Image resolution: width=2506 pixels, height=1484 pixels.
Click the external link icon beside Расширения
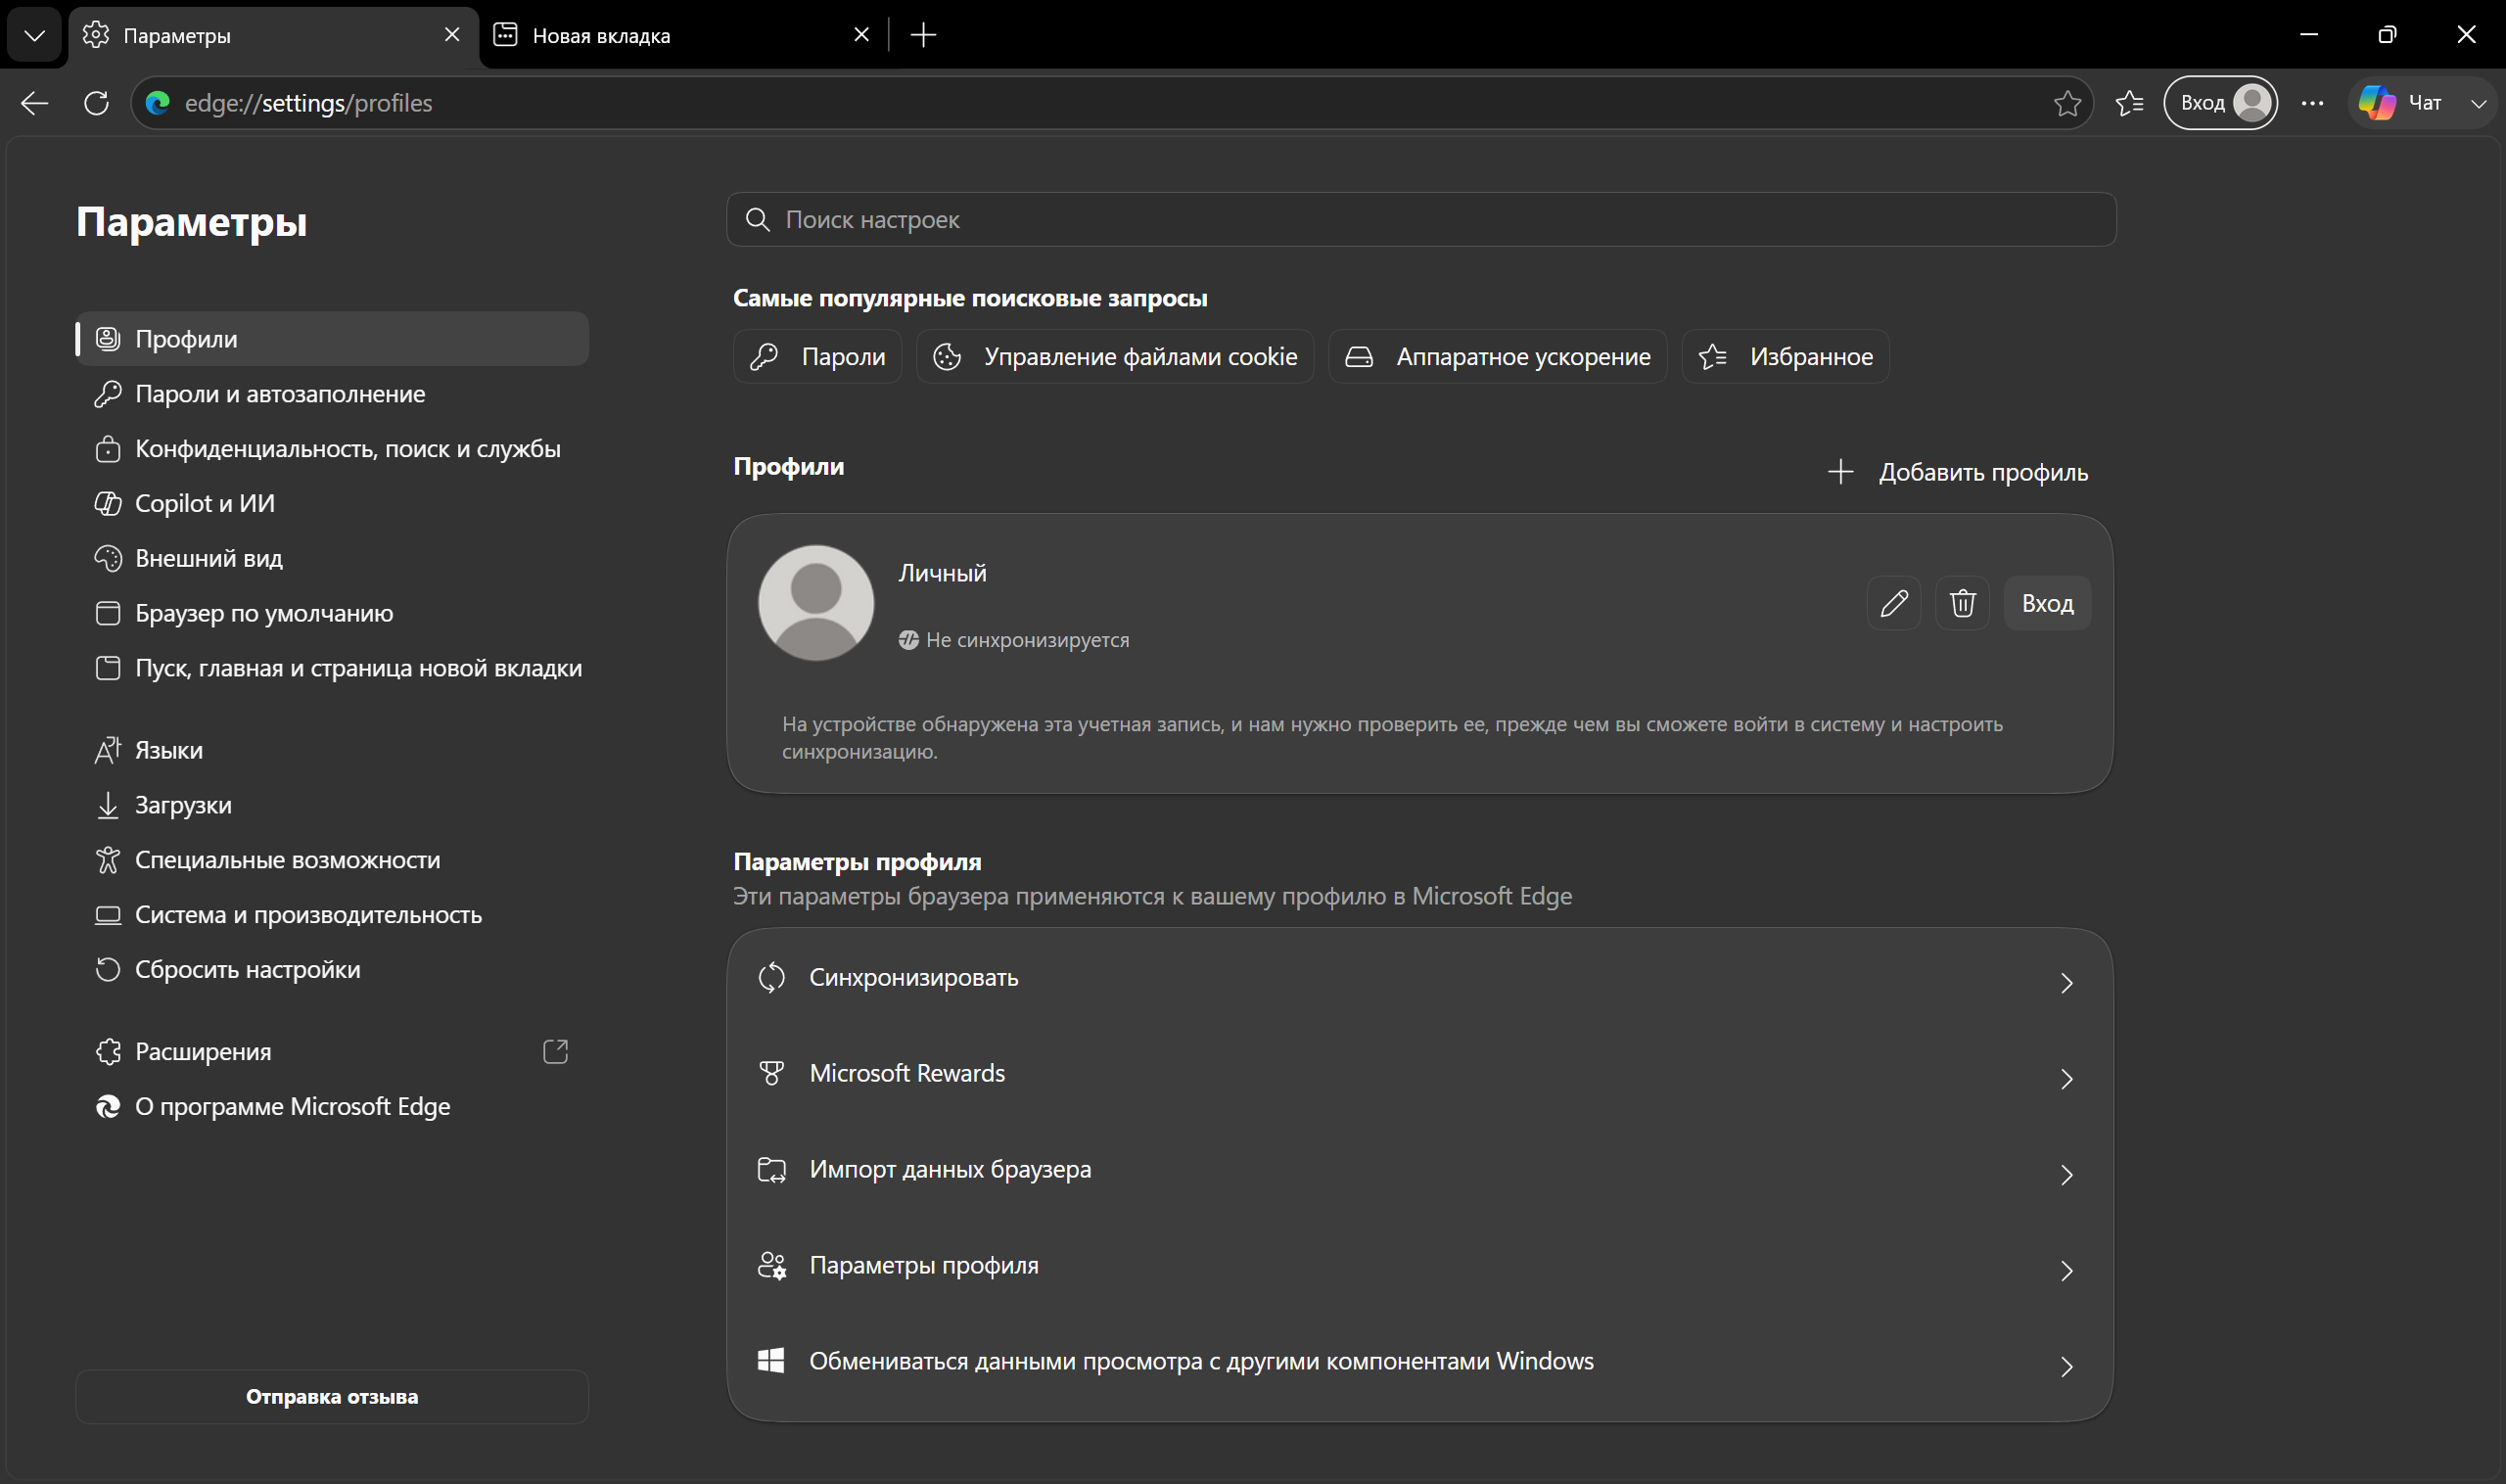[x=555, y=1052]
